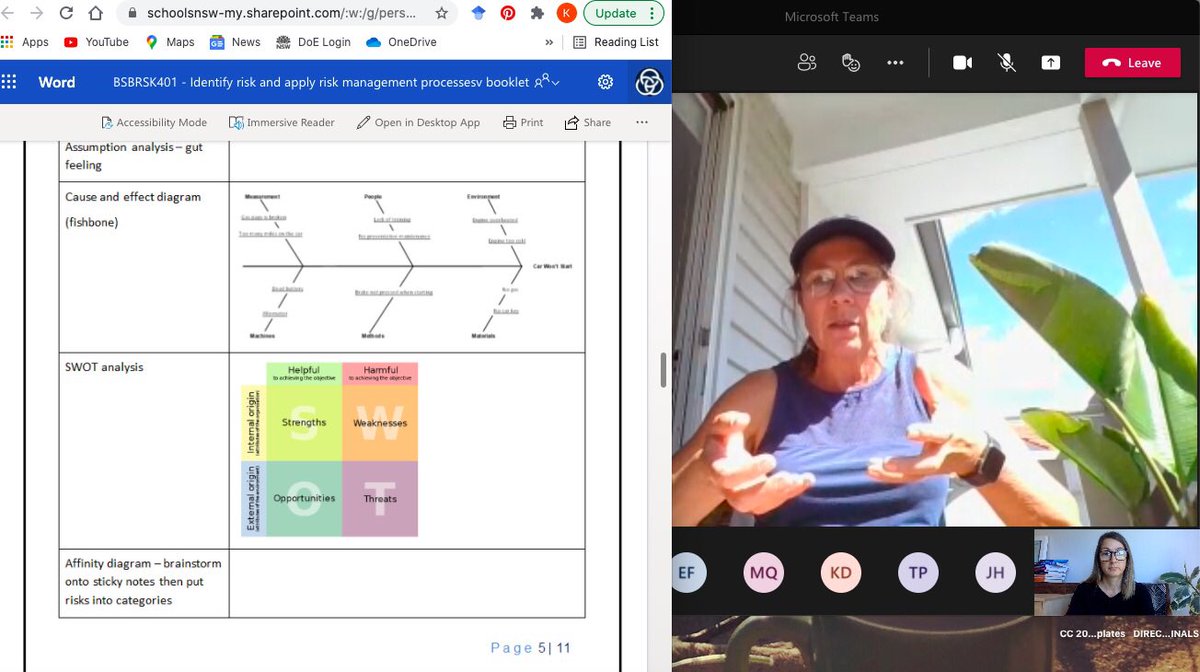
Task: Click the browser forward arrow
Action: click(x=35, y=13)
